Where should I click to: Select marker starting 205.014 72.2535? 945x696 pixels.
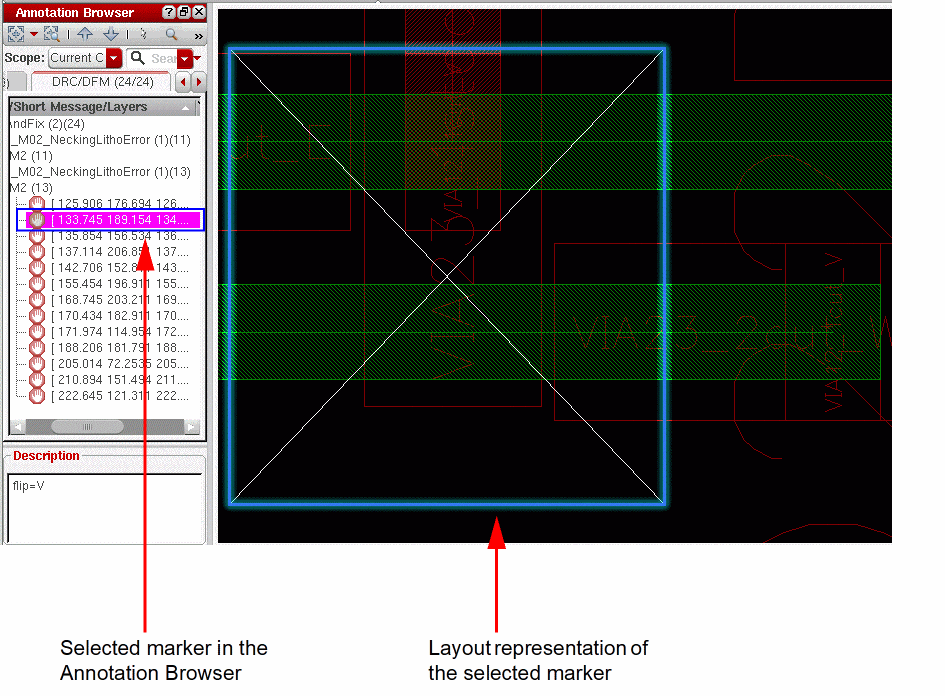(x=119, y=363)
